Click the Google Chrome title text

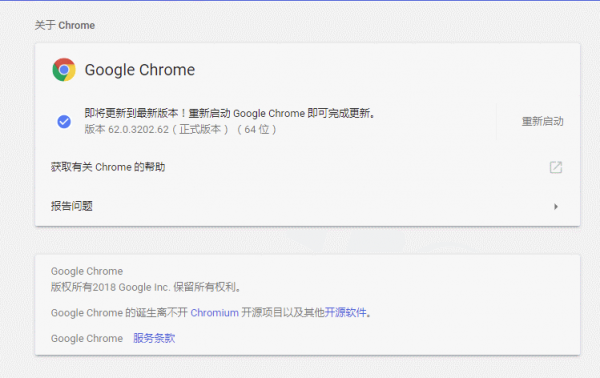(x=140, y=70)
